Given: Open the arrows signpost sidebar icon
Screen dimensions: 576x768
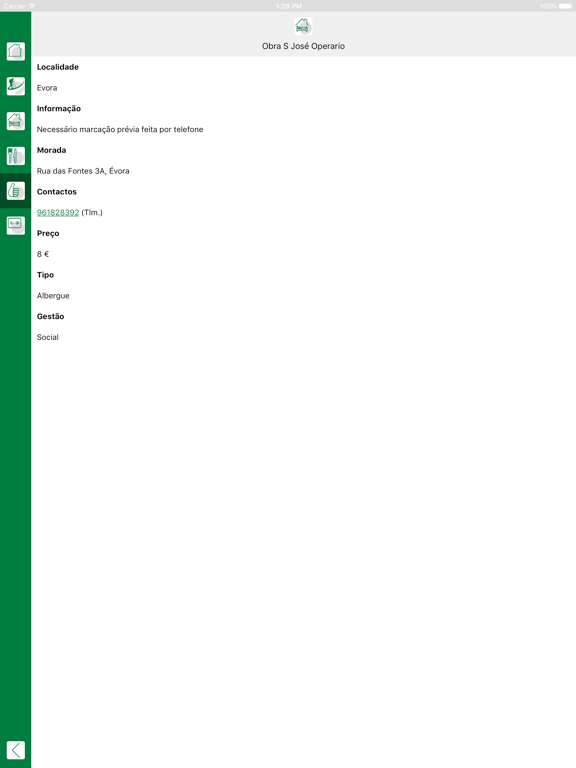Looking at the screenshot, I should [16, 225].
